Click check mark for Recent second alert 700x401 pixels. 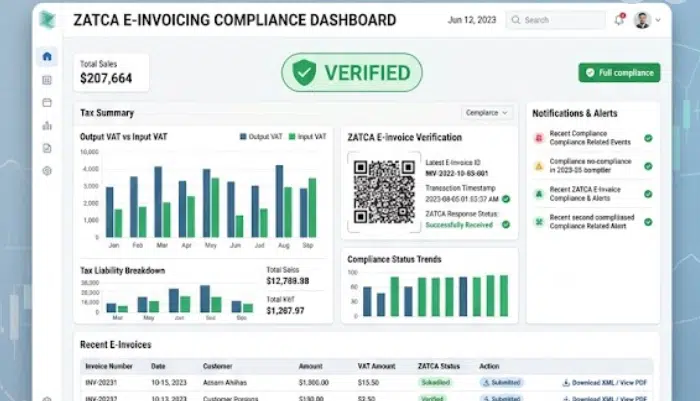648,222
